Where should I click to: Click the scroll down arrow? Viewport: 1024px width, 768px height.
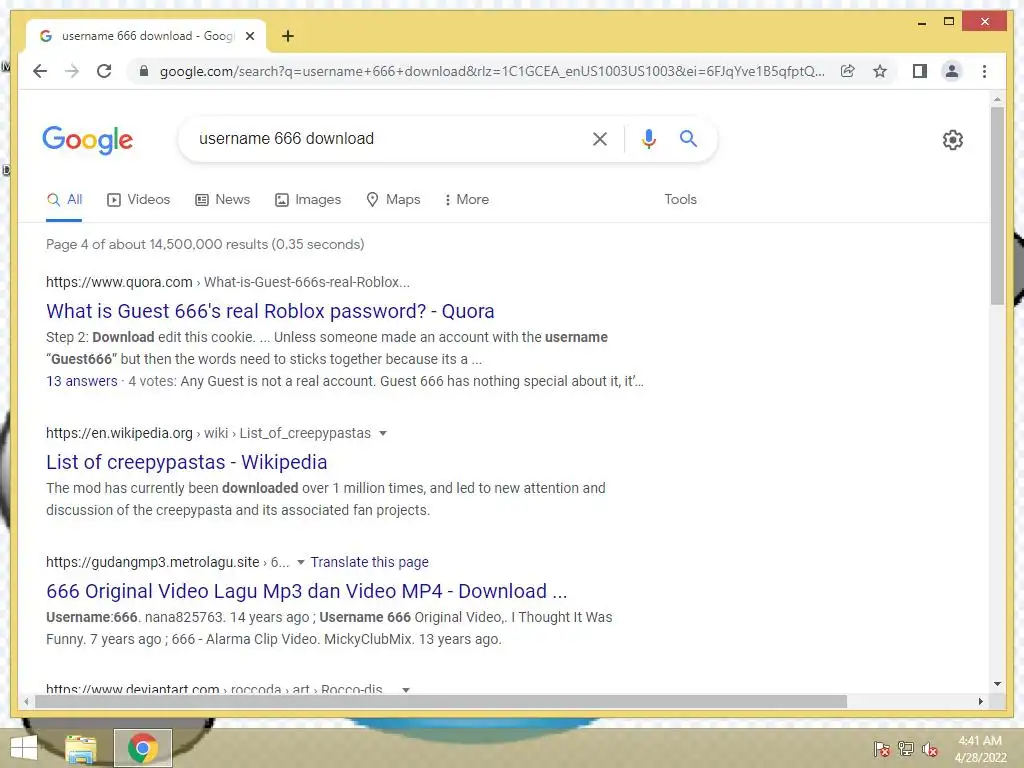[x=997, y=684]
